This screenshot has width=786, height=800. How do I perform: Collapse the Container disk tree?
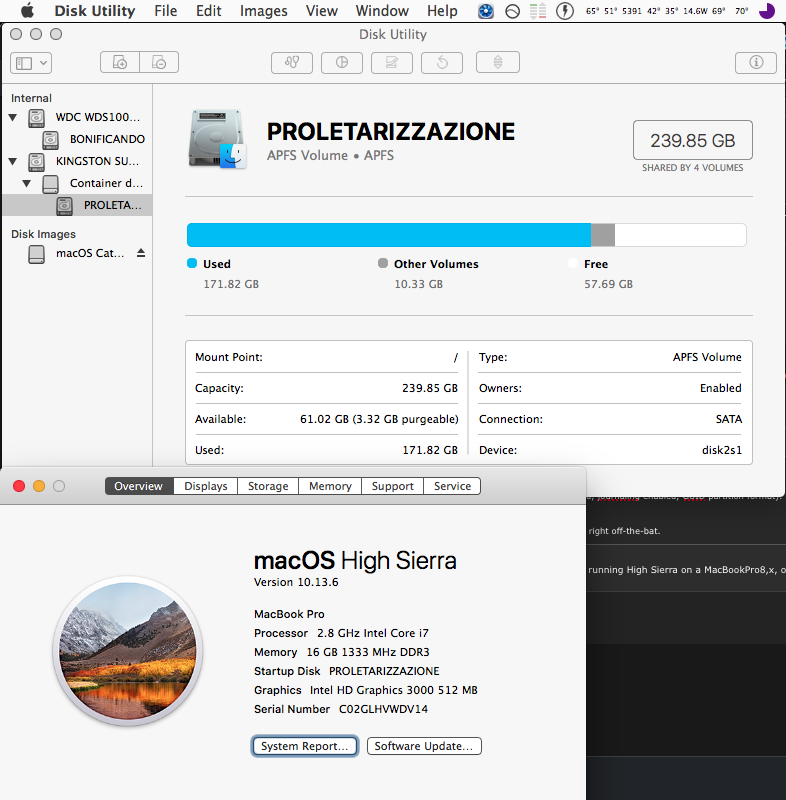[27, 183]
